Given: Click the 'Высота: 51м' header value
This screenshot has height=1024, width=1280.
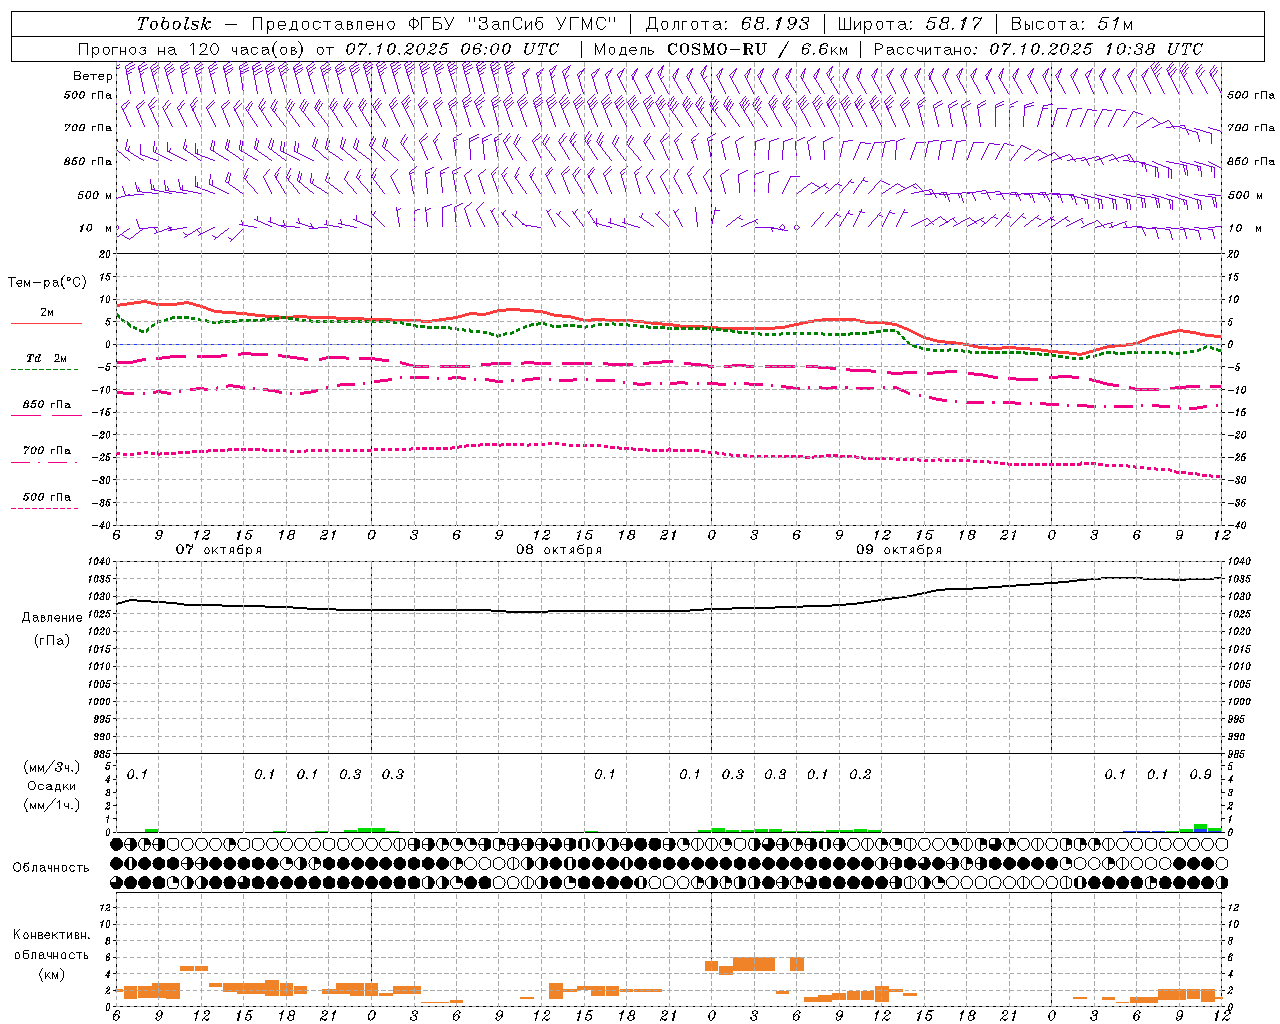Looking at the screenshot, I should click(1071, 24).
